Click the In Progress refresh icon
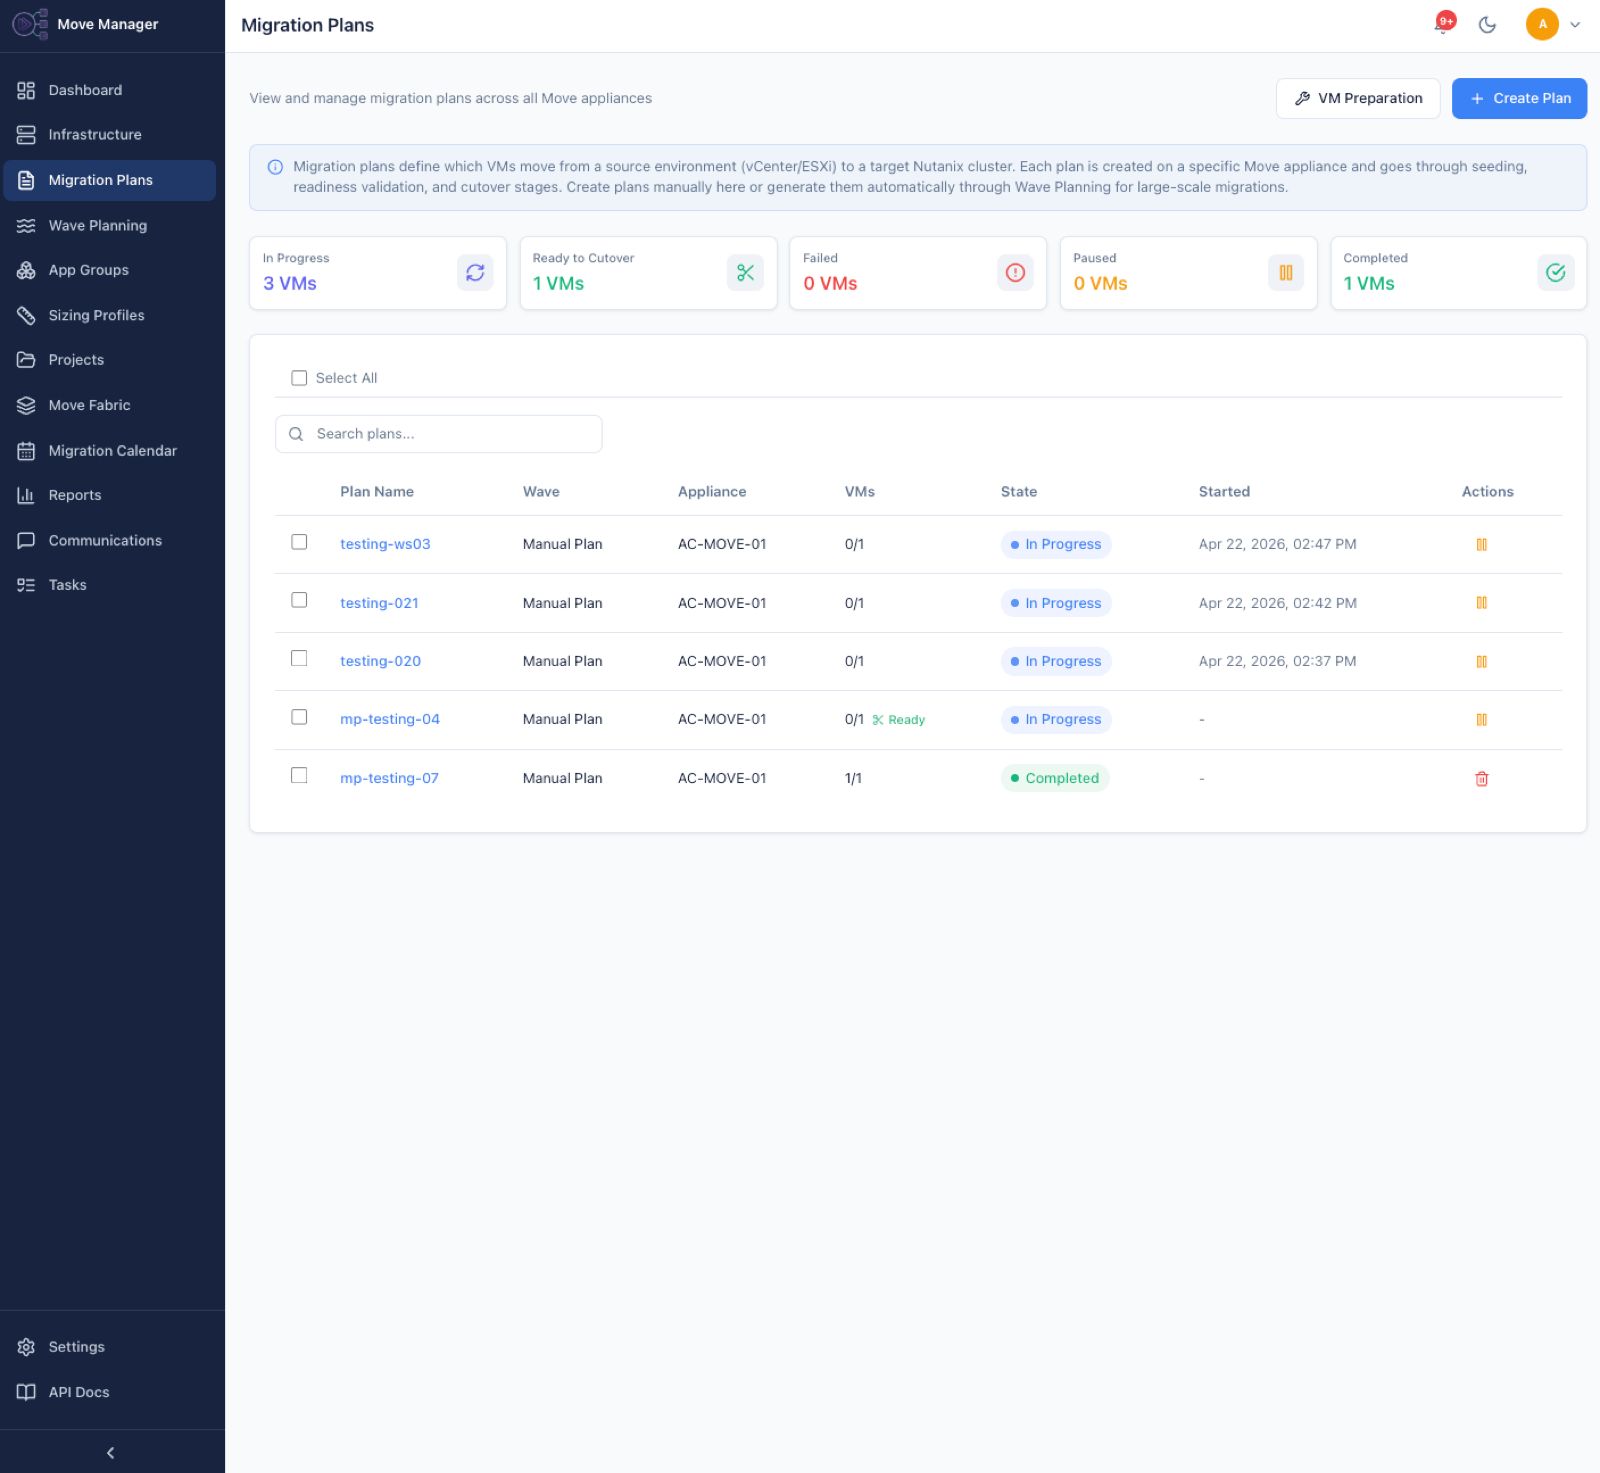 click(x=475, y=272)
